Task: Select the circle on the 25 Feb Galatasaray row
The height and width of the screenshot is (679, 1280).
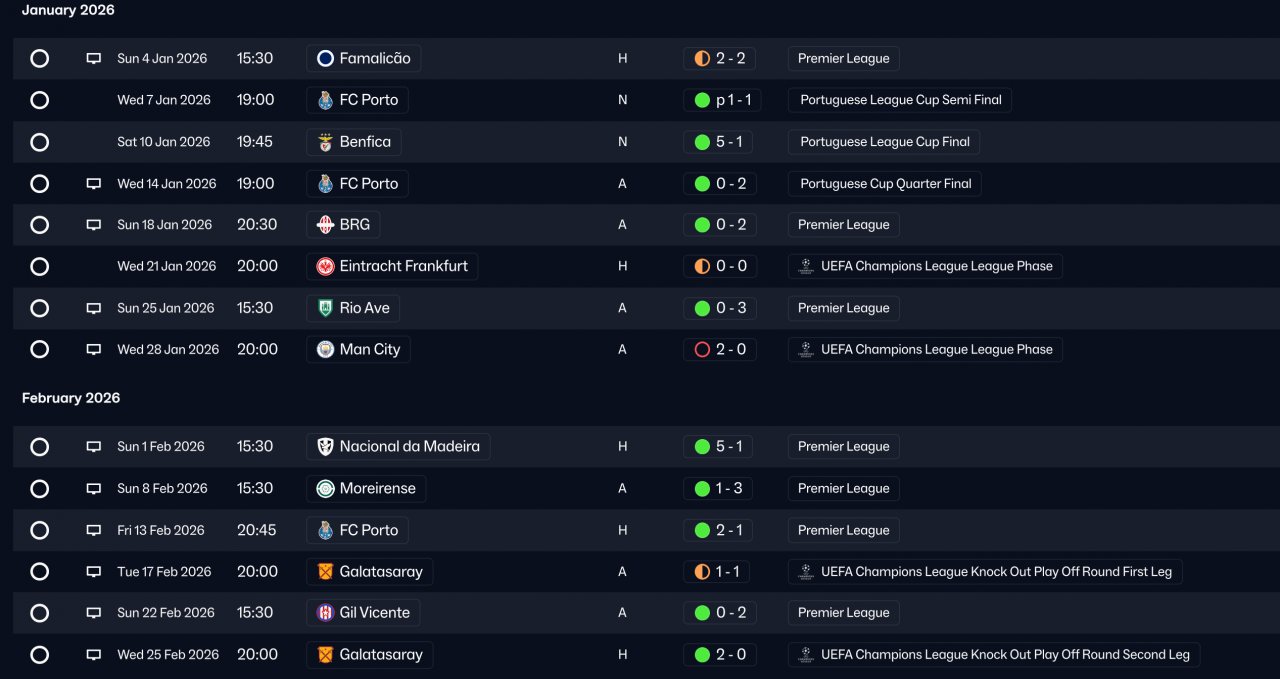Action: 39,655
